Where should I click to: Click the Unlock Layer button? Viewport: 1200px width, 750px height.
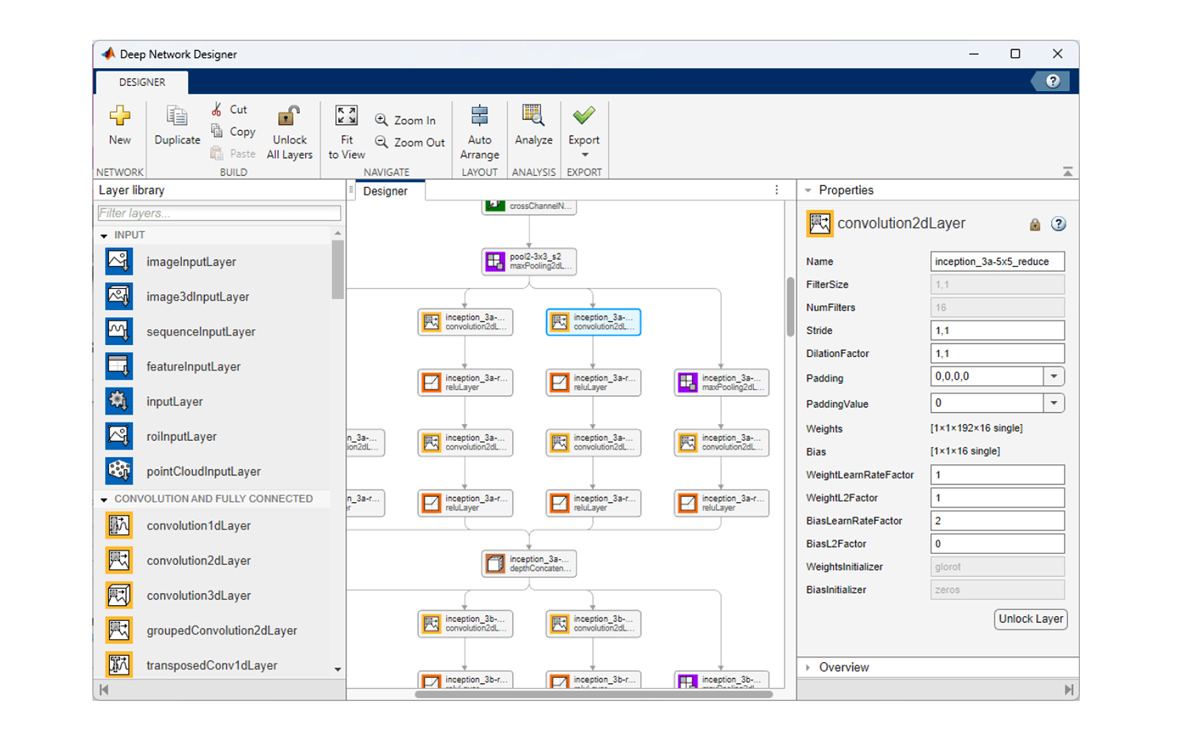(x=1030, y=619)
